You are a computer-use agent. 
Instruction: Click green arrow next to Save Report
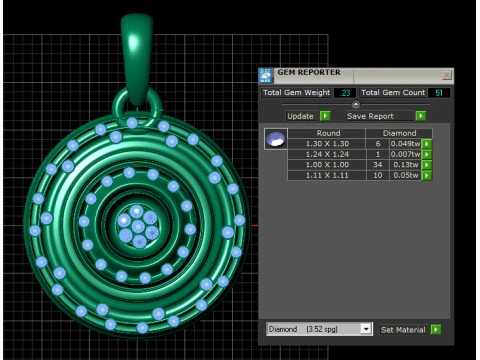pyautogui.click(x=421, y=116)
